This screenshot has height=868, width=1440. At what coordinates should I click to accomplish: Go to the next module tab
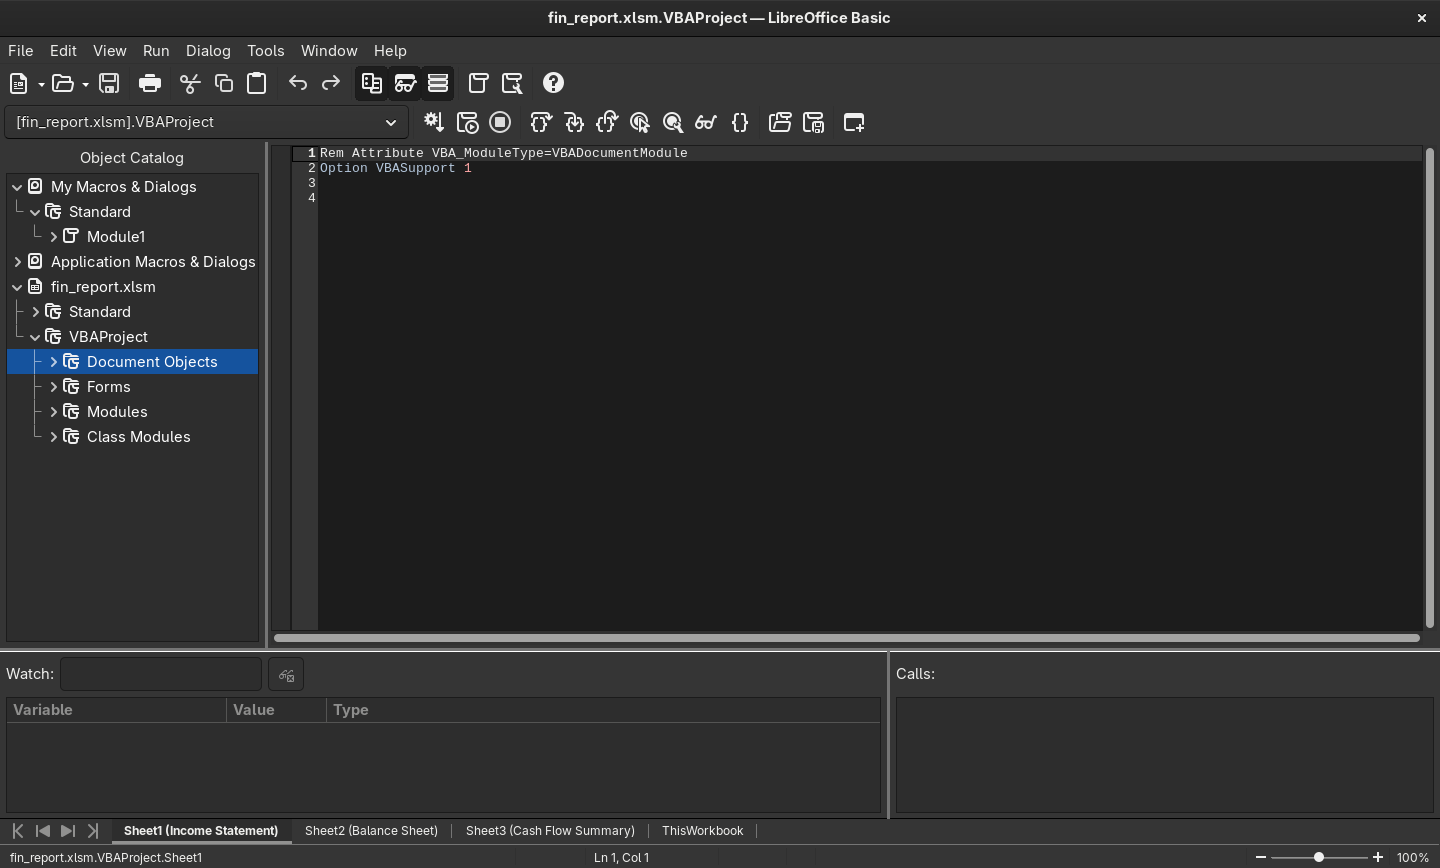point(68,831)
